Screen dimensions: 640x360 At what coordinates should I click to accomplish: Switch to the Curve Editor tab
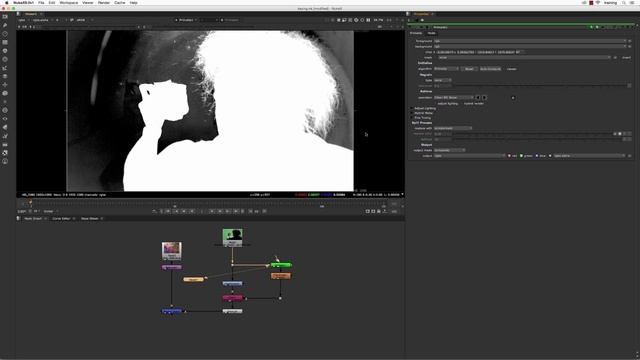point(61,218)
